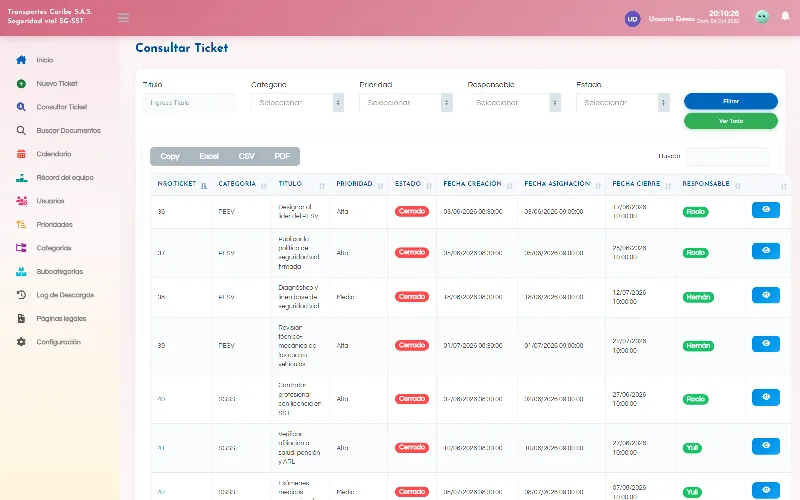Viewport: 800px width, 500px height.
Task: Open the Responsable dropdown filter
Action: coord(514,103)
